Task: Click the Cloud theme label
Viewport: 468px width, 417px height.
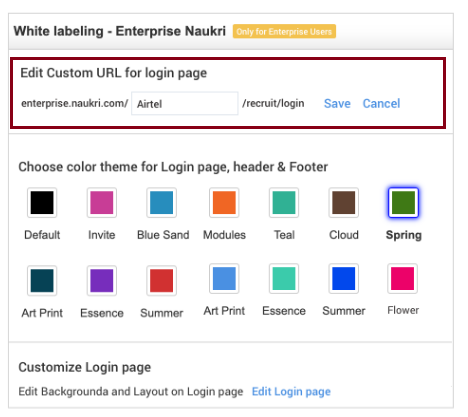Action: click(x=344, y=235)
